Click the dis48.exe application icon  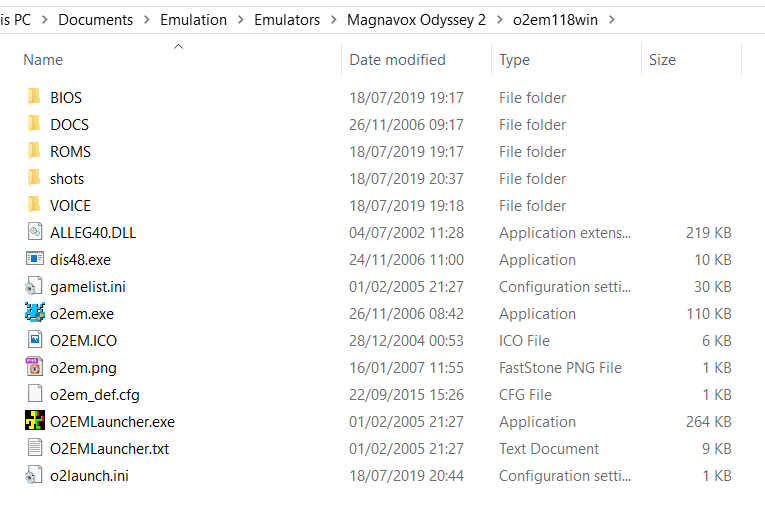35,259
